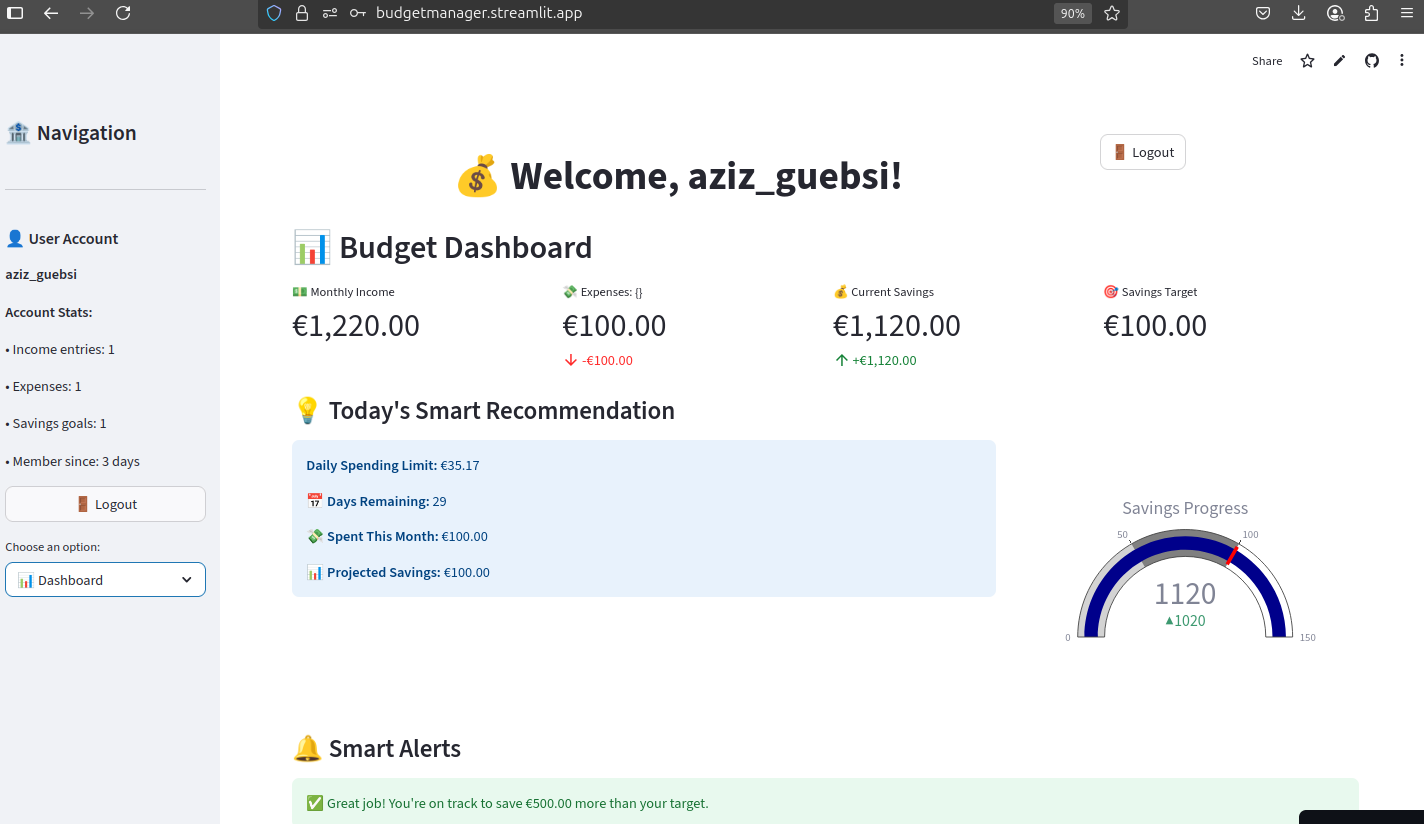1424x824 pixels.
Task: Open the Firefox hamburger menu
Action: (x=1407, y=13)
